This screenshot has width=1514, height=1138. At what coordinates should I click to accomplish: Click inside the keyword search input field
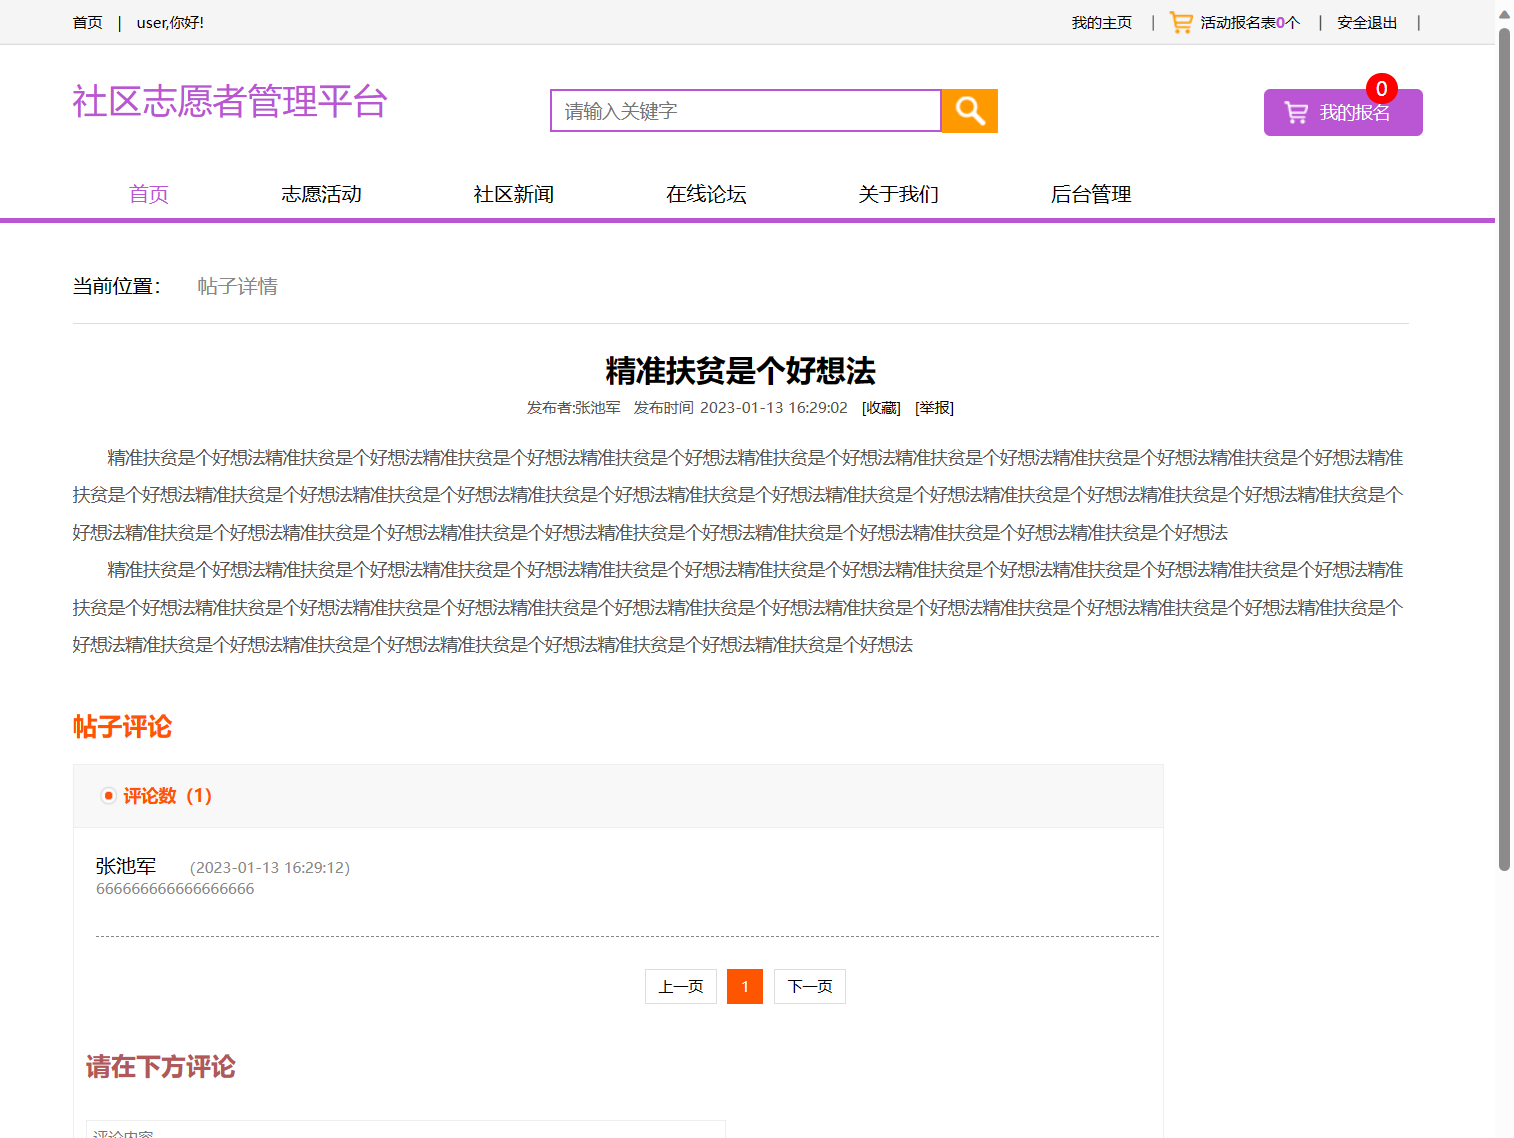pyautogui.click(x=745, y=110)
